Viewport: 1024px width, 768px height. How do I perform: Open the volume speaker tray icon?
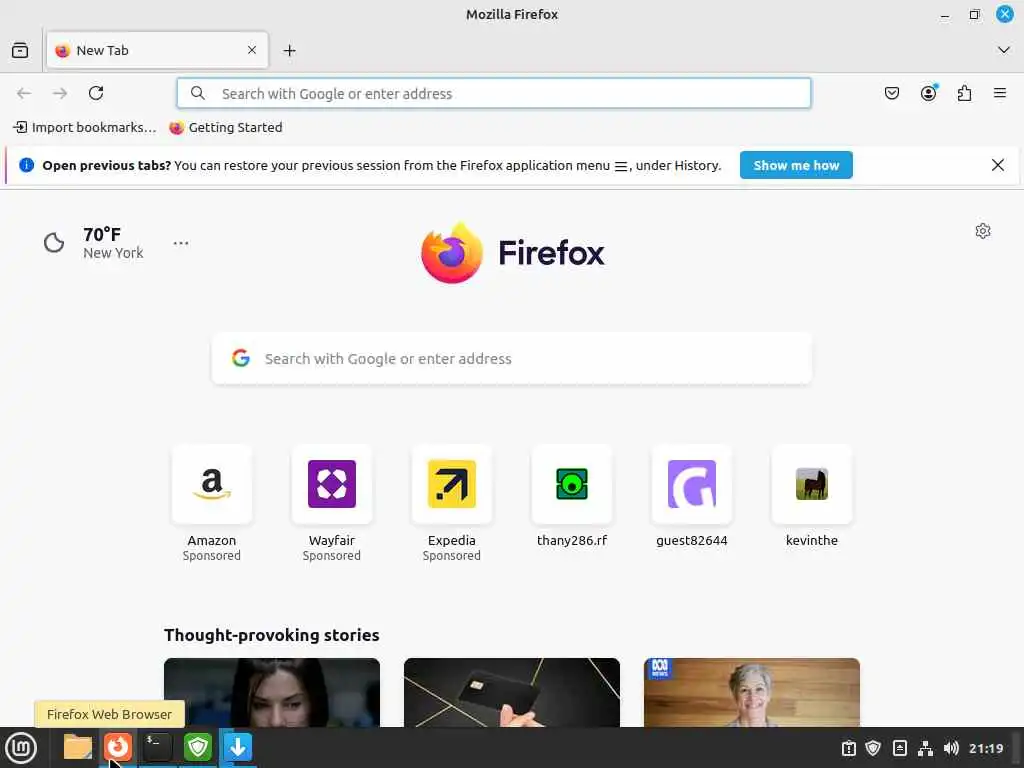click(x=951, y=748)
